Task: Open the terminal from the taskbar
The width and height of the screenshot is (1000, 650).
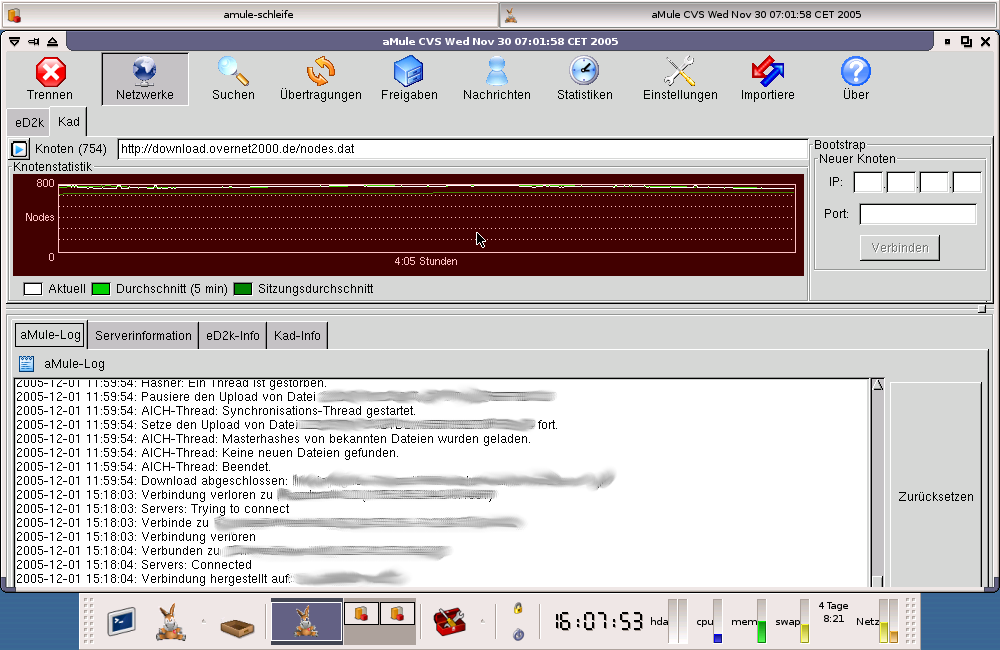Action: click(x=122, y=622)
